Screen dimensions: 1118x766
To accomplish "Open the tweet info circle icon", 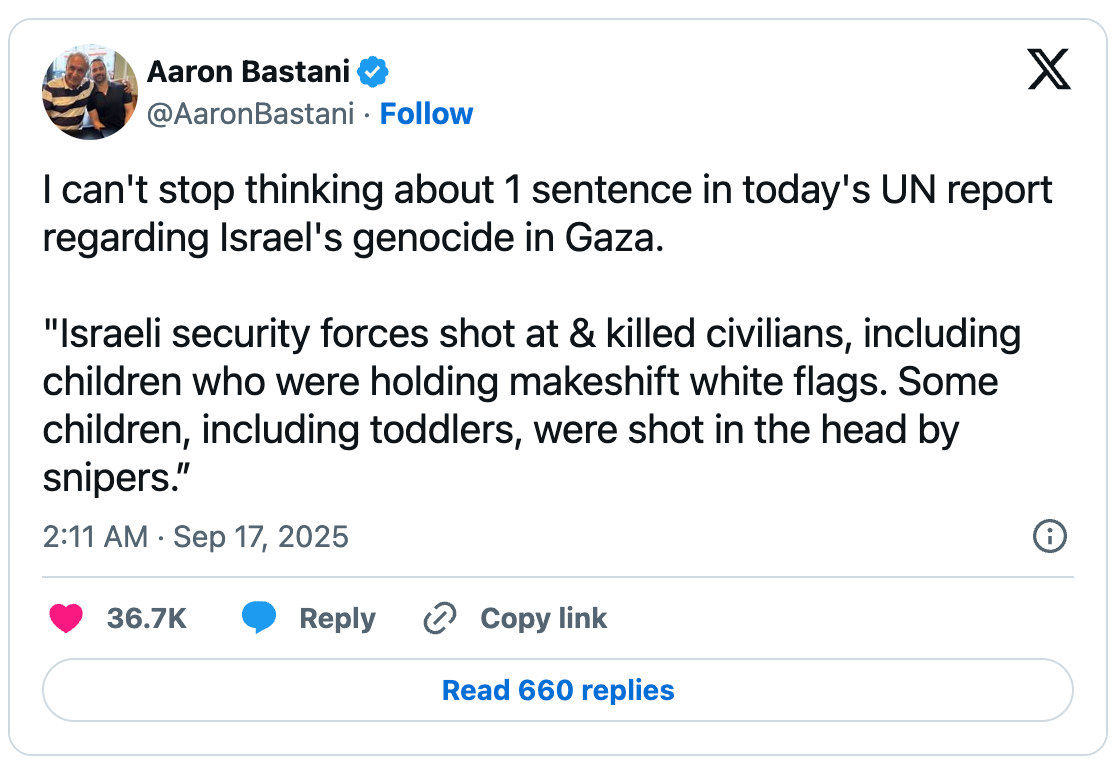I will pyautogui.click(x=1049, y=537).
